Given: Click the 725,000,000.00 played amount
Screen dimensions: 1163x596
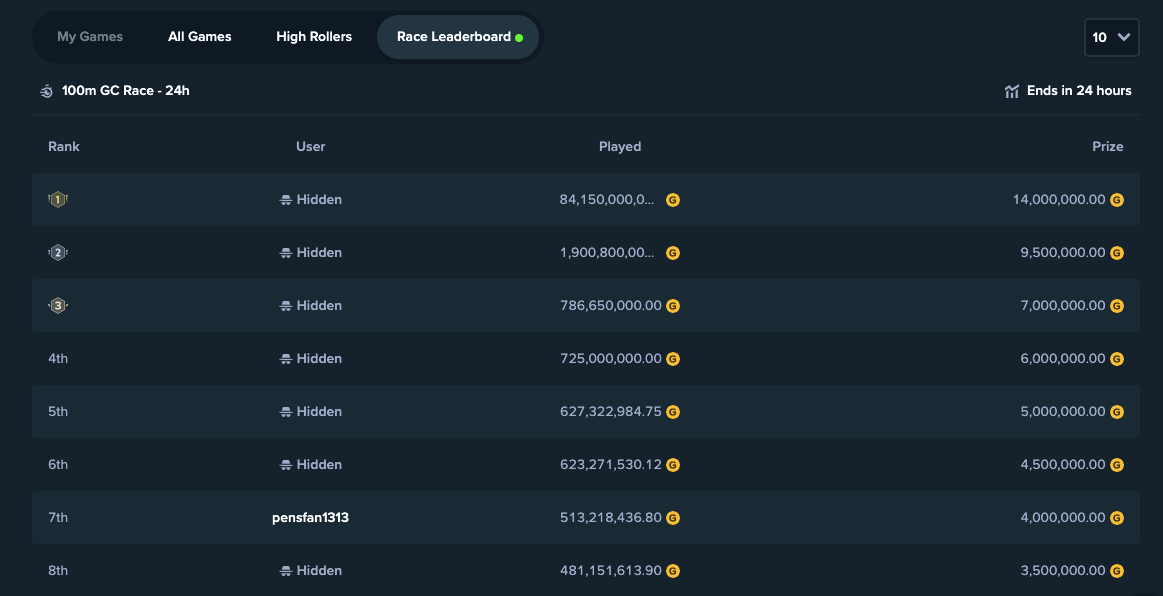Looking at the screenshot, I should [610, 358].
